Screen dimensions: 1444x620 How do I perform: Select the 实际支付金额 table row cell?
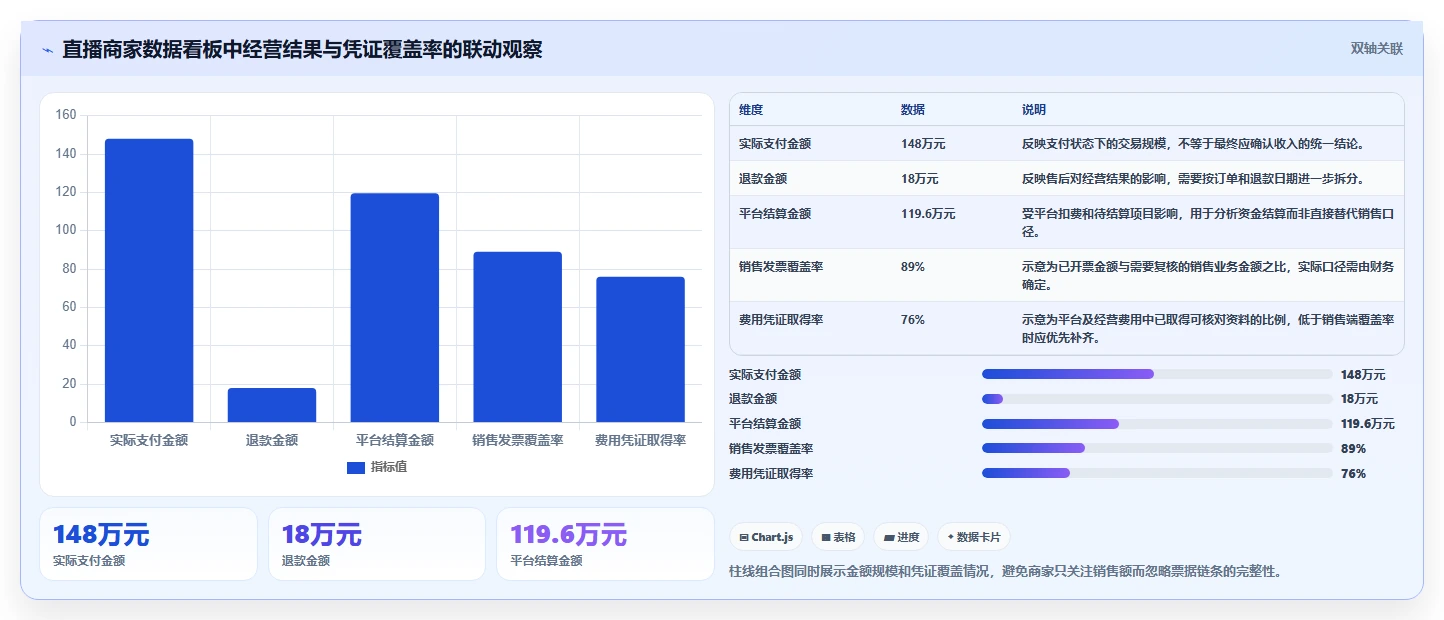[x=775, y=144]
